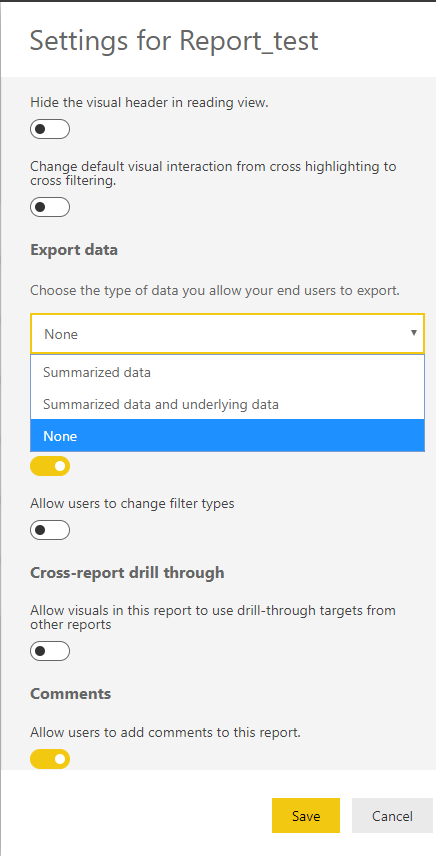Click 'Allow users to add comments' label
Image resolution: width=436 pixels, height=856 pixels.
point(165,732)
